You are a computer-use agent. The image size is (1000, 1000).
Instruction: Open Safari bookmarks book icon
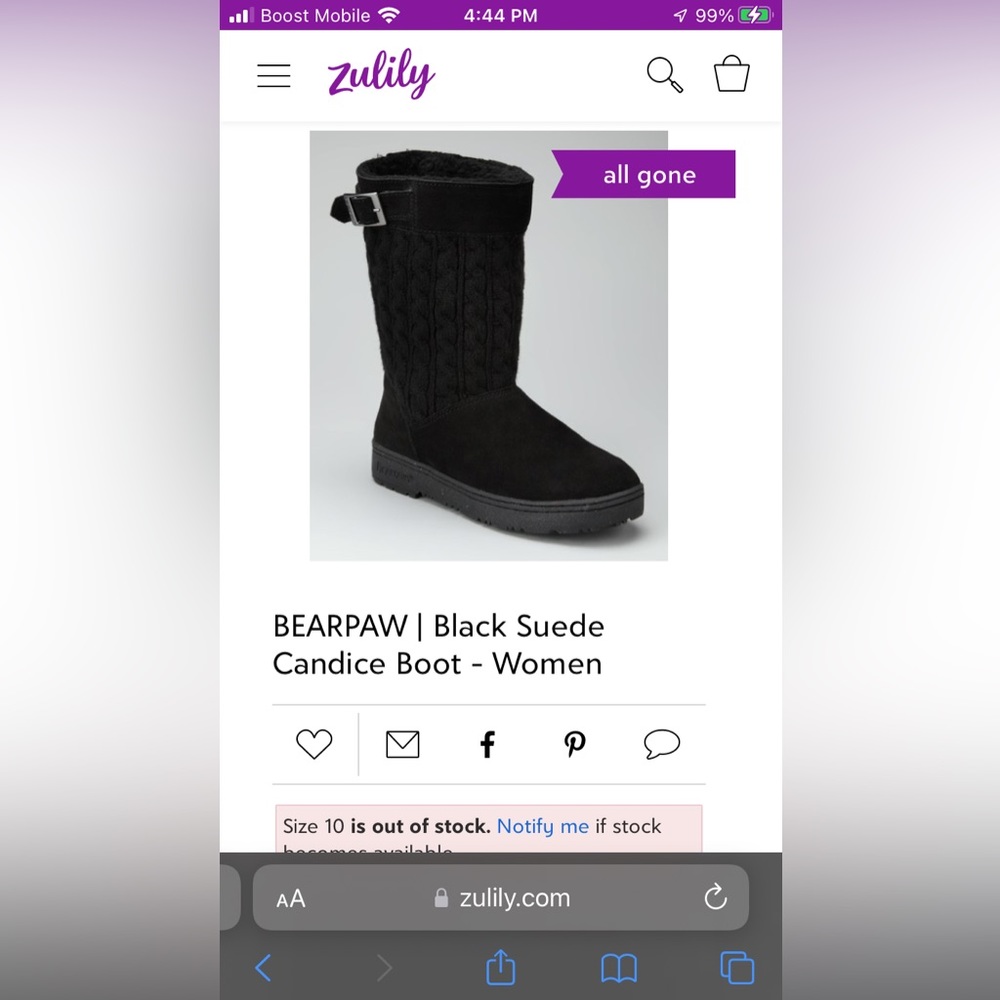coord(619,968)
